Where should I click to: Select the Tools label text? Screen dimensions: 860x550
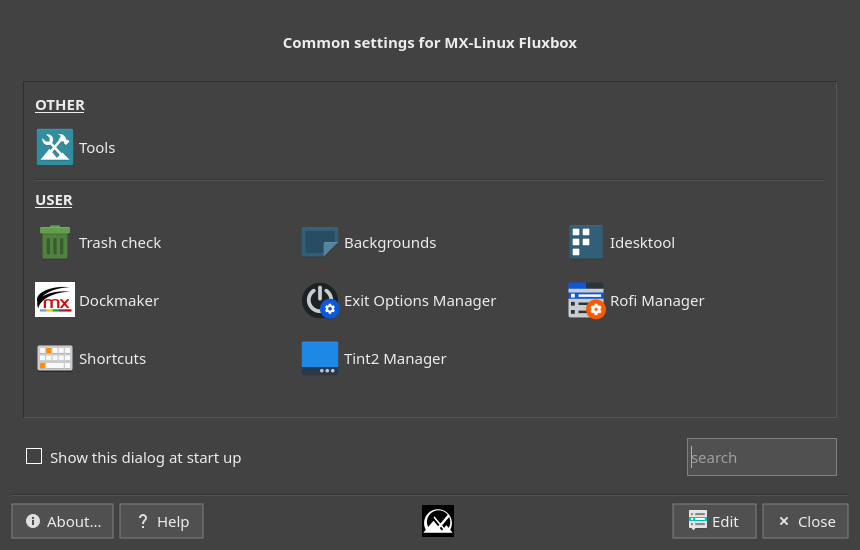click(97, 148)
